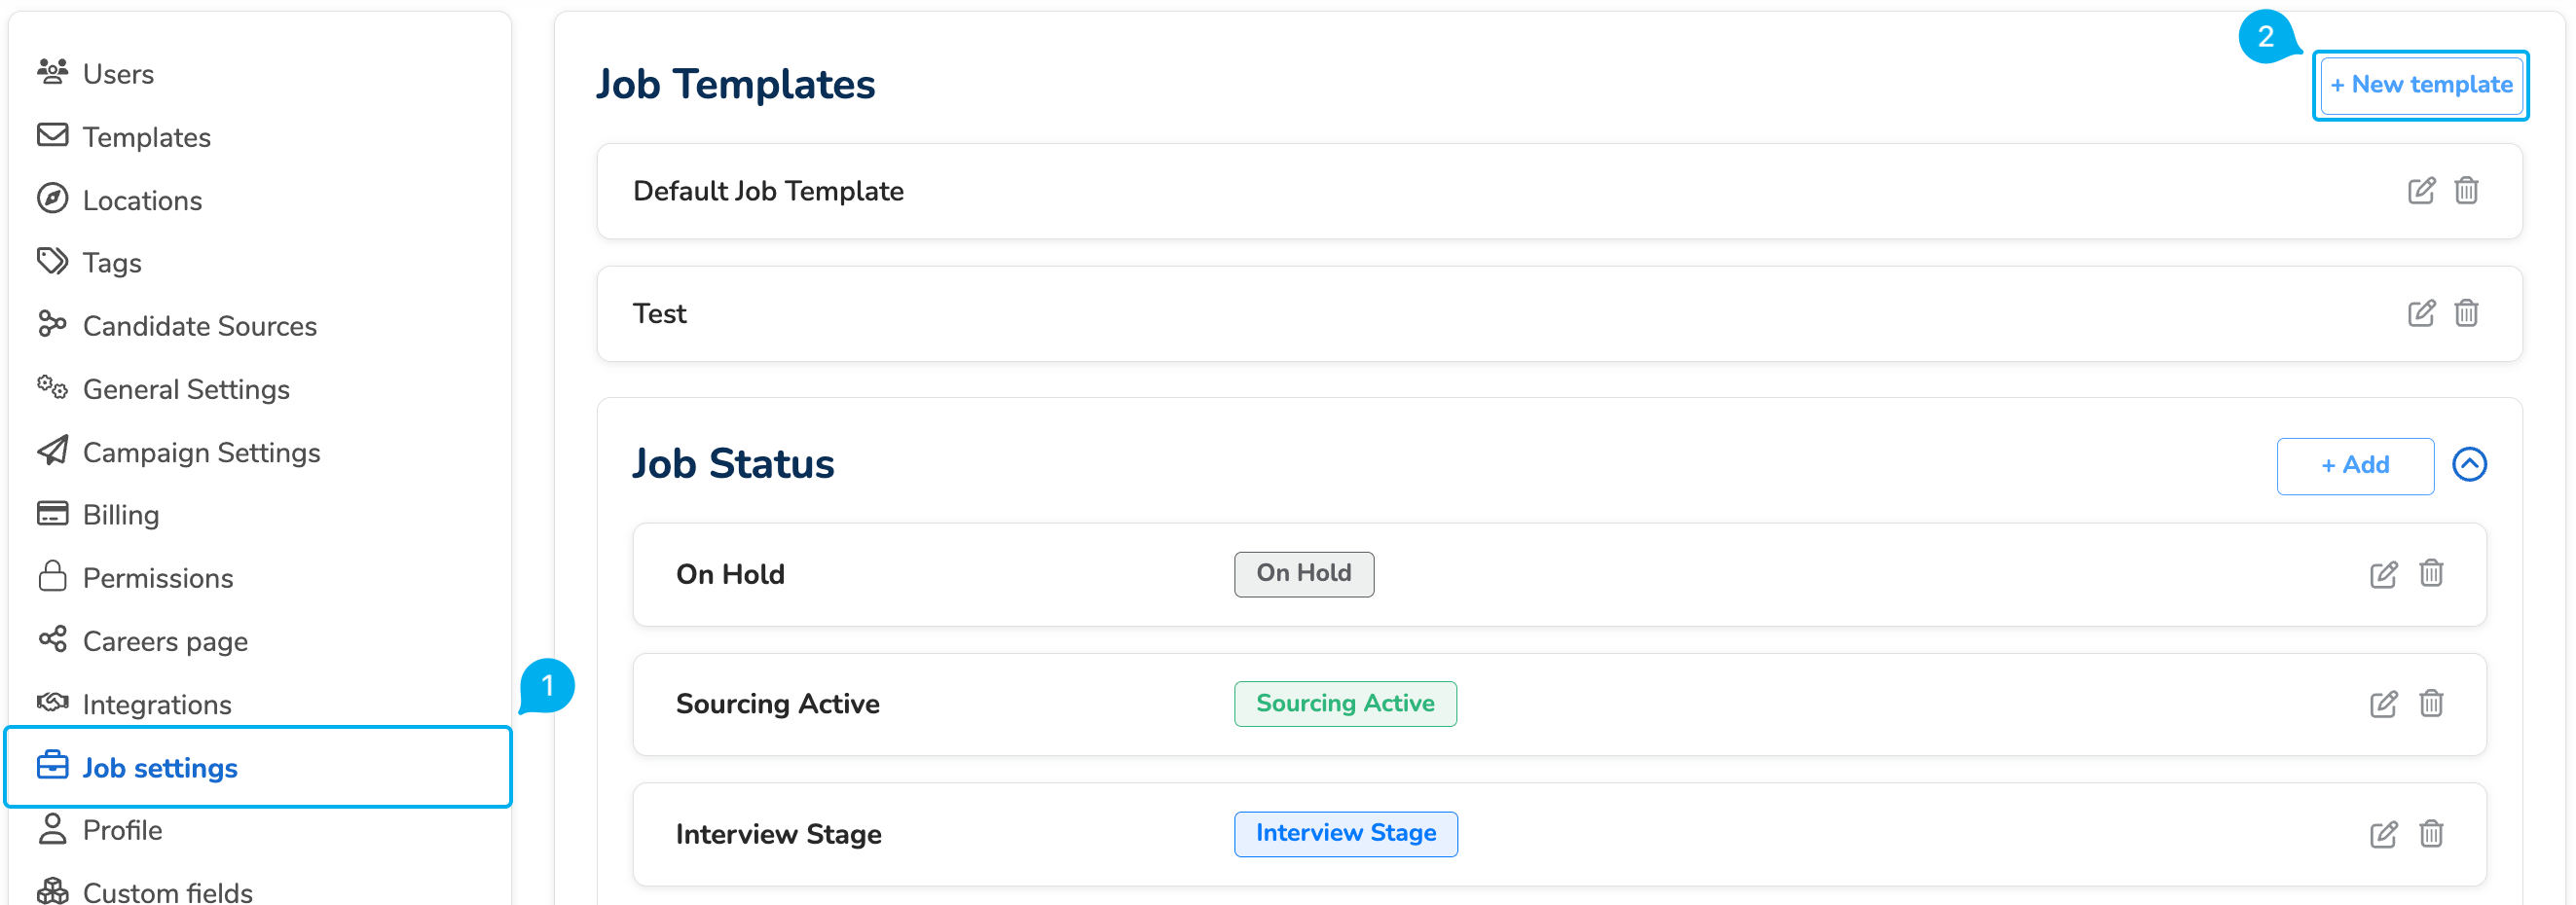Screen dimensions: 2576x905
Task: Open Campaign Settings in the sidebar
Action: (x=201, y=452)
